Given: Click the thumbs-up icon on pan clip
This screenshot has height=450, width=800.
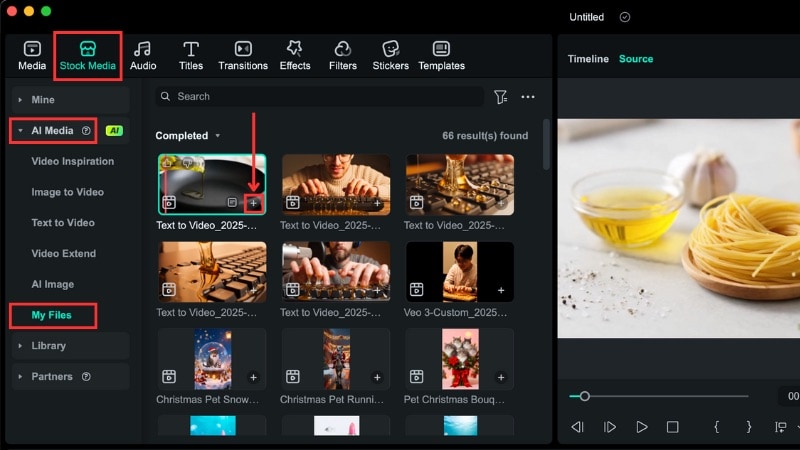Looking at the screenshot, I should (x=166, y=162).
